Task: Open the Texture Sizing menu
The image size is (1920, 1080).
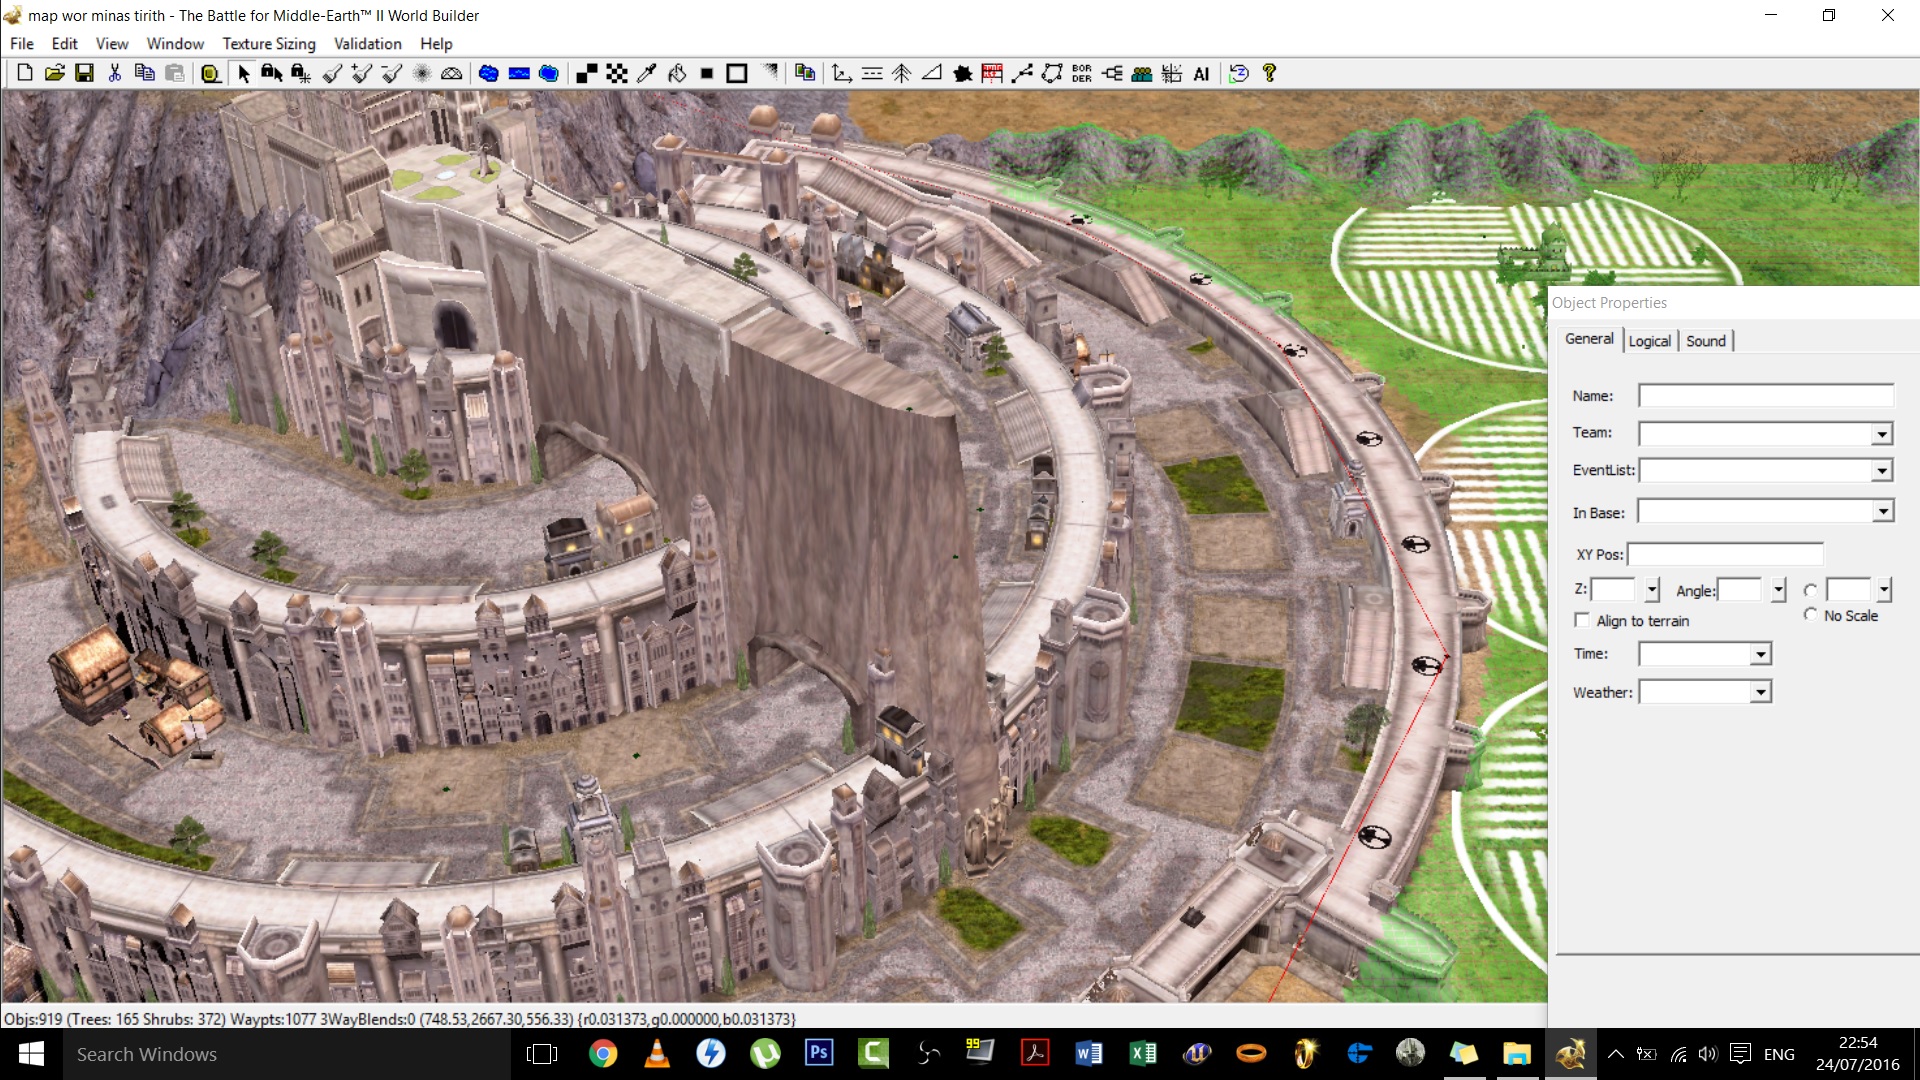Action: tap(269, 44)
